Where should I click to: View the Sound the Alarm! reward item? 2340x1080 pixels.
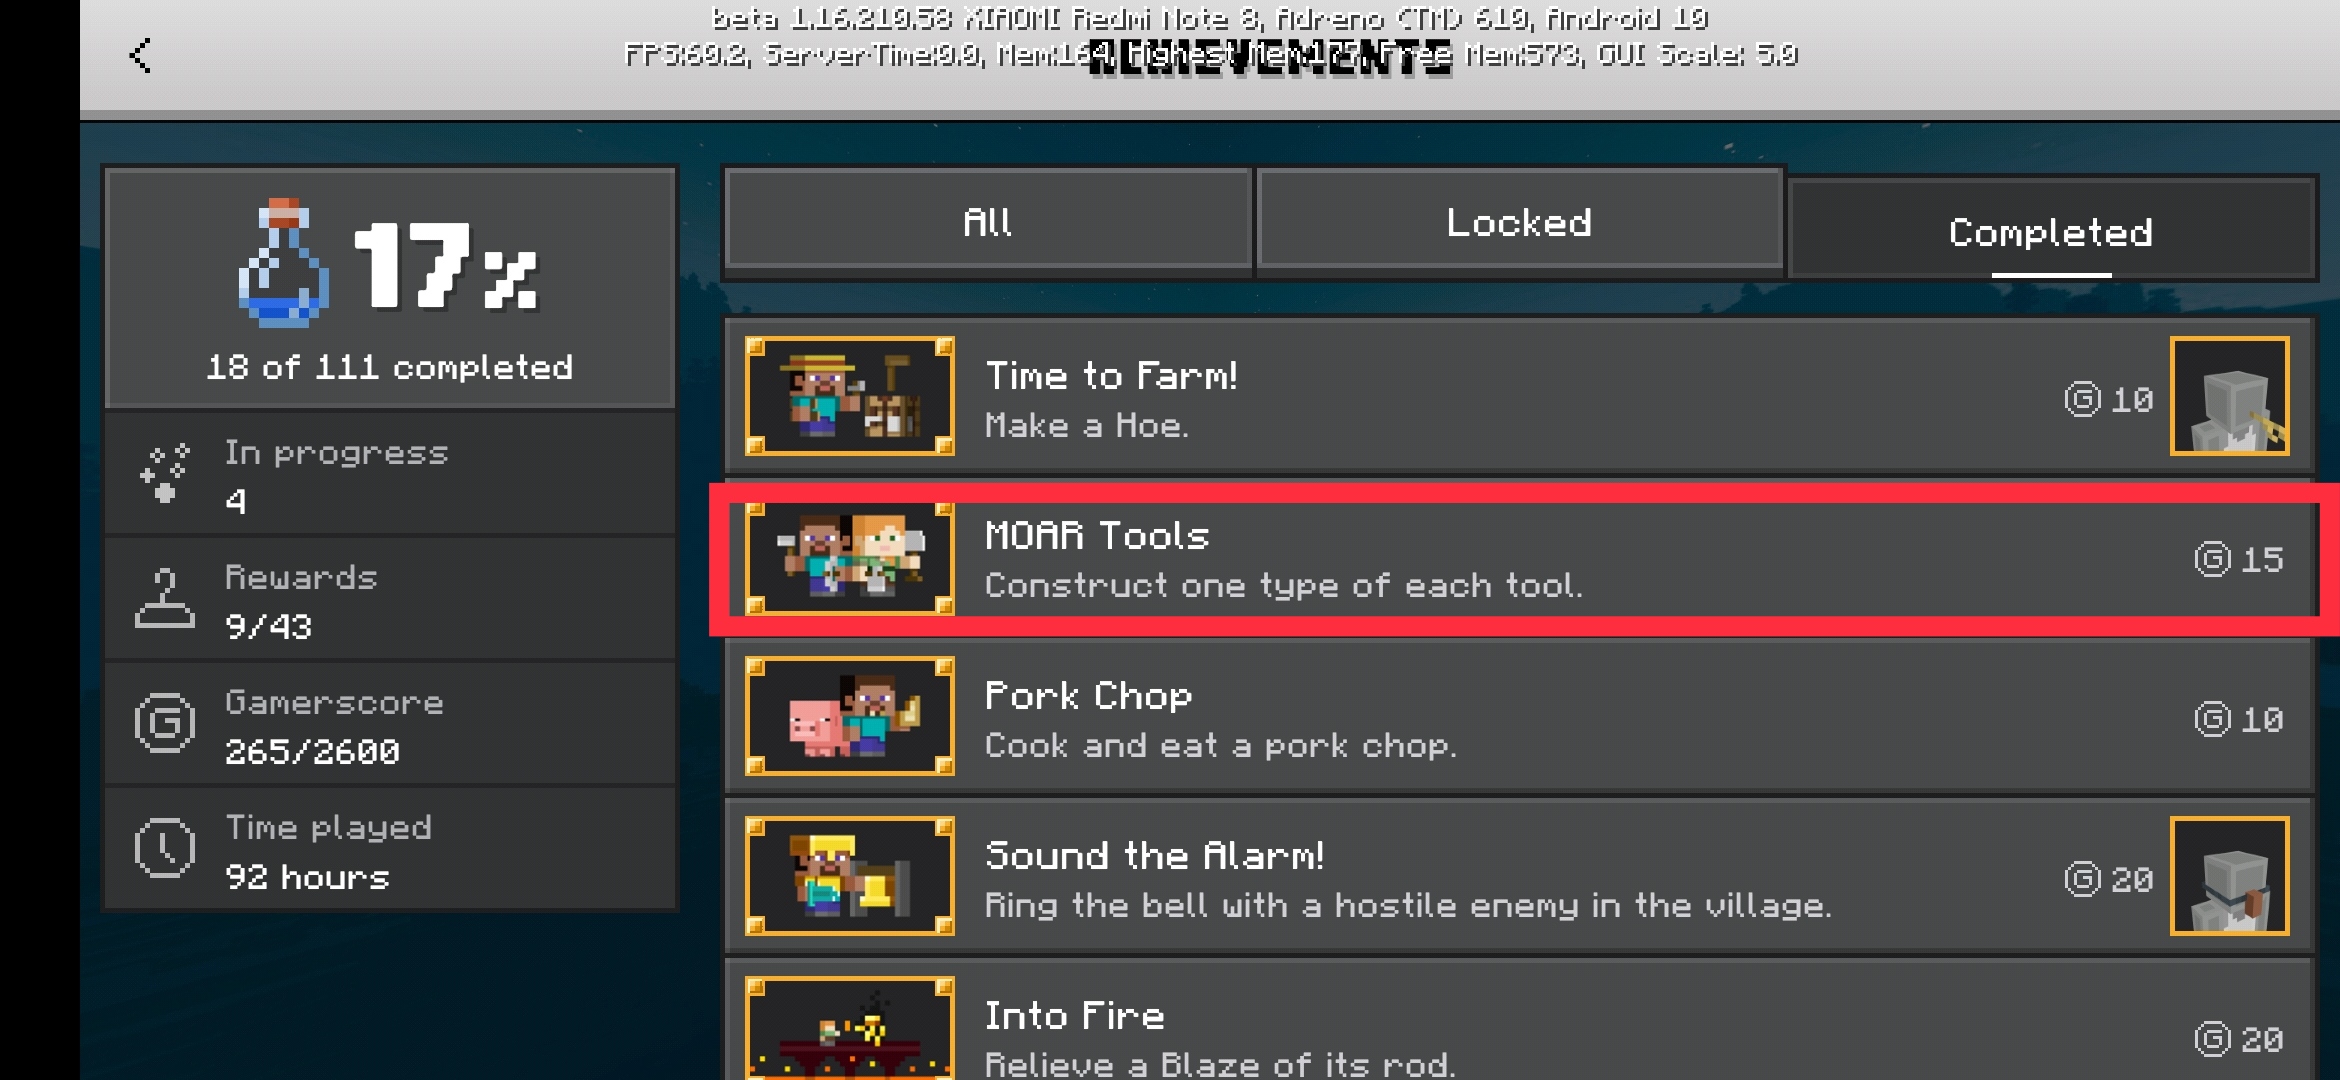pyautogui.click(x=2229, y=876)
